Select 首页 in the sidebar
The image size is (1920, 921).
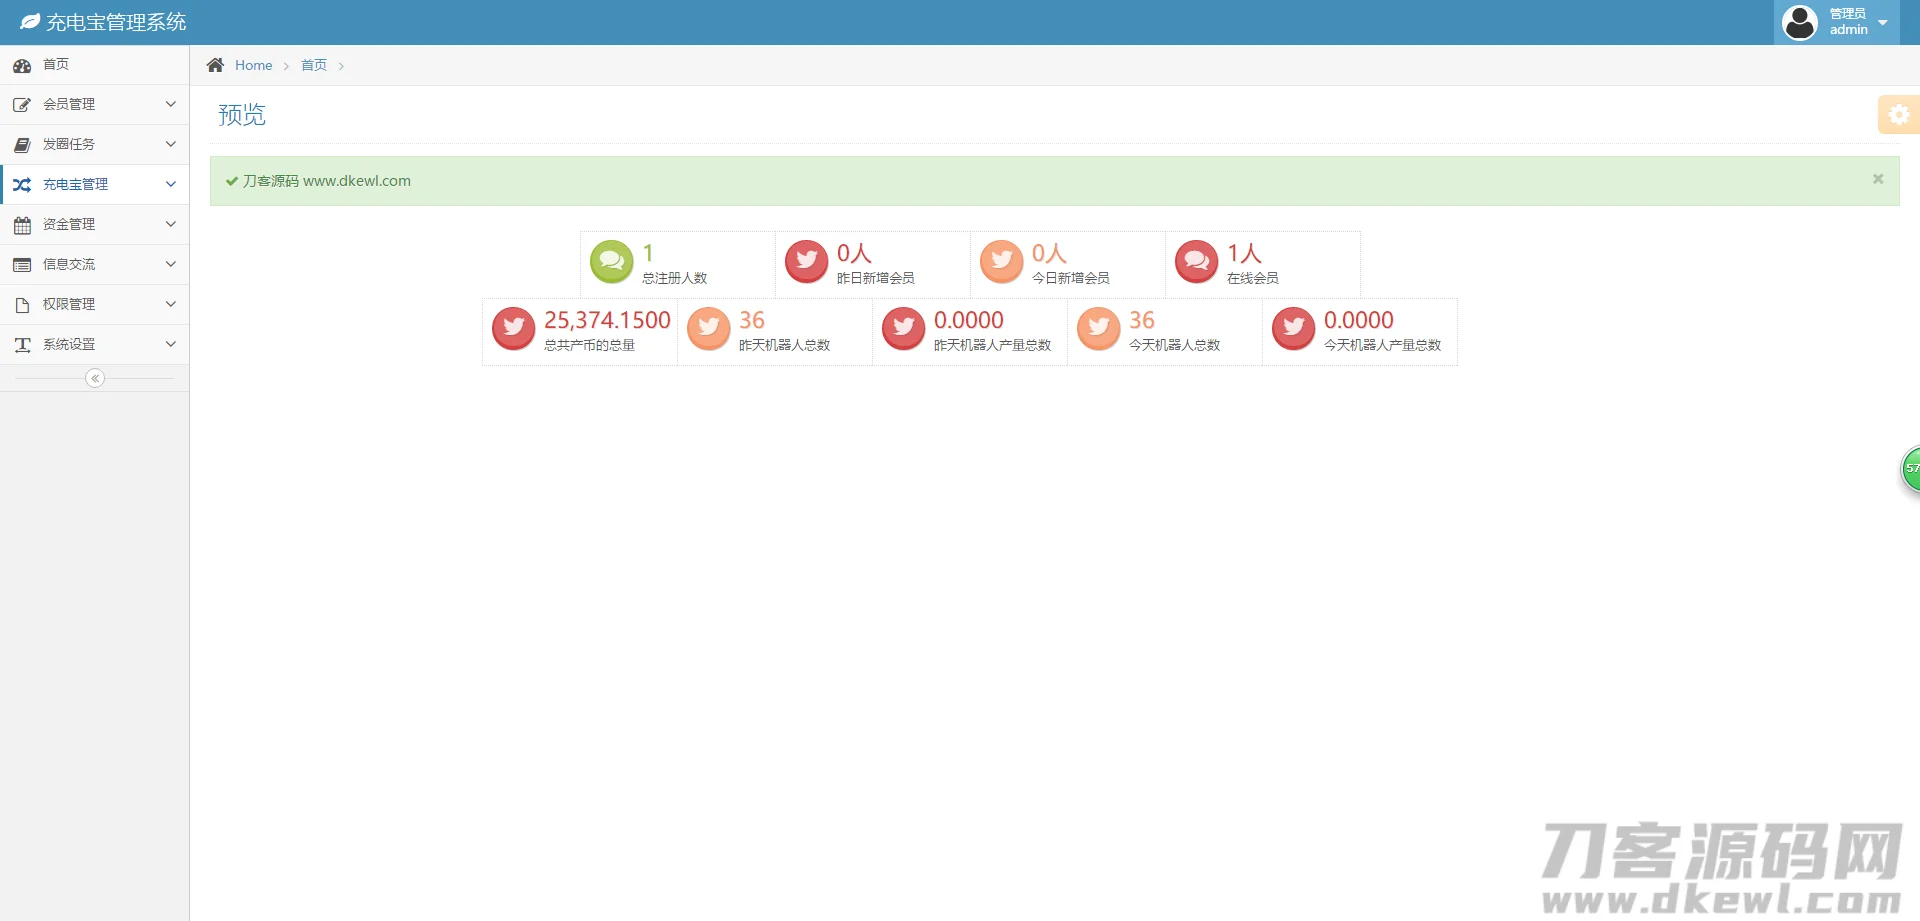tap(56, 64)
